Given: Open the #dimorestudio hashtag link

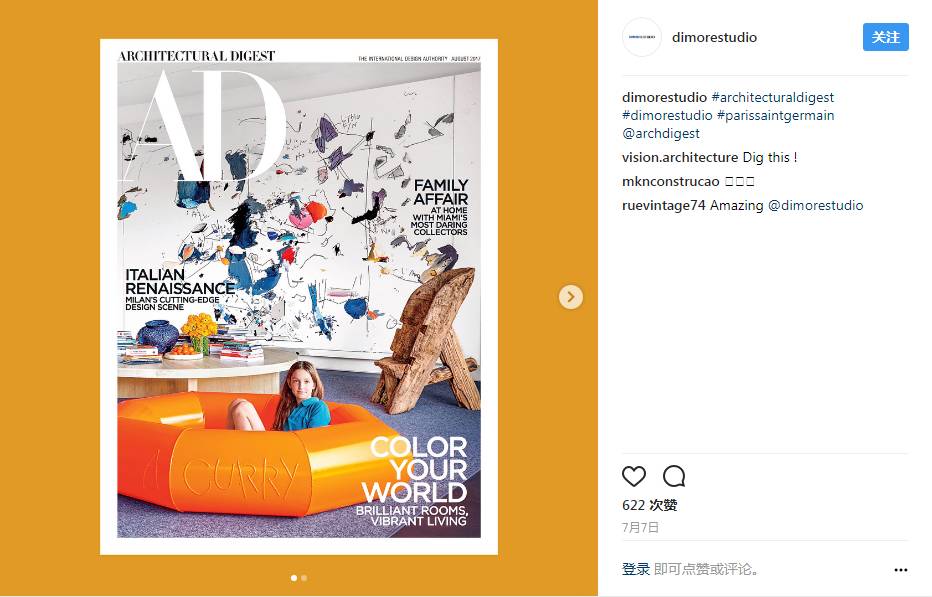Looking at the screenshot, I should (x=667, y=115).
